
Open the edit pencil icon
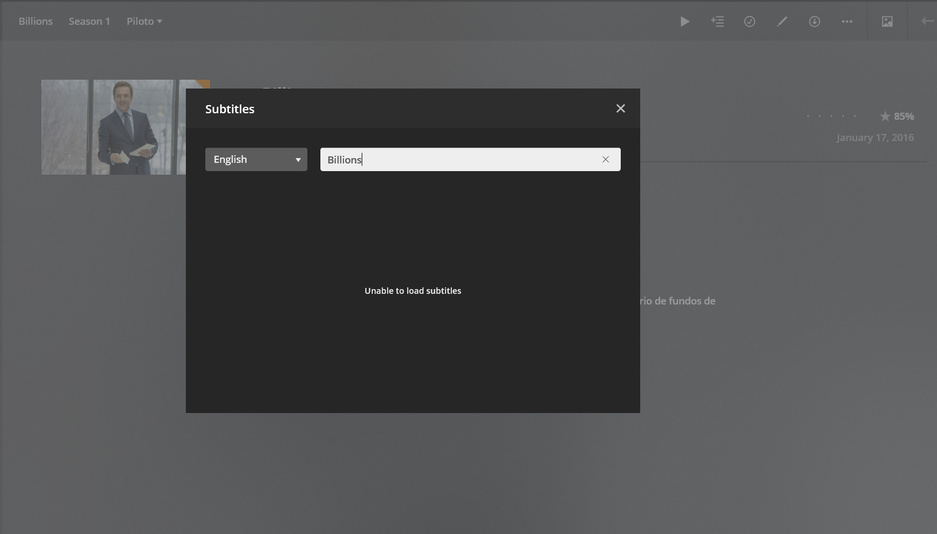coord(782,22)
